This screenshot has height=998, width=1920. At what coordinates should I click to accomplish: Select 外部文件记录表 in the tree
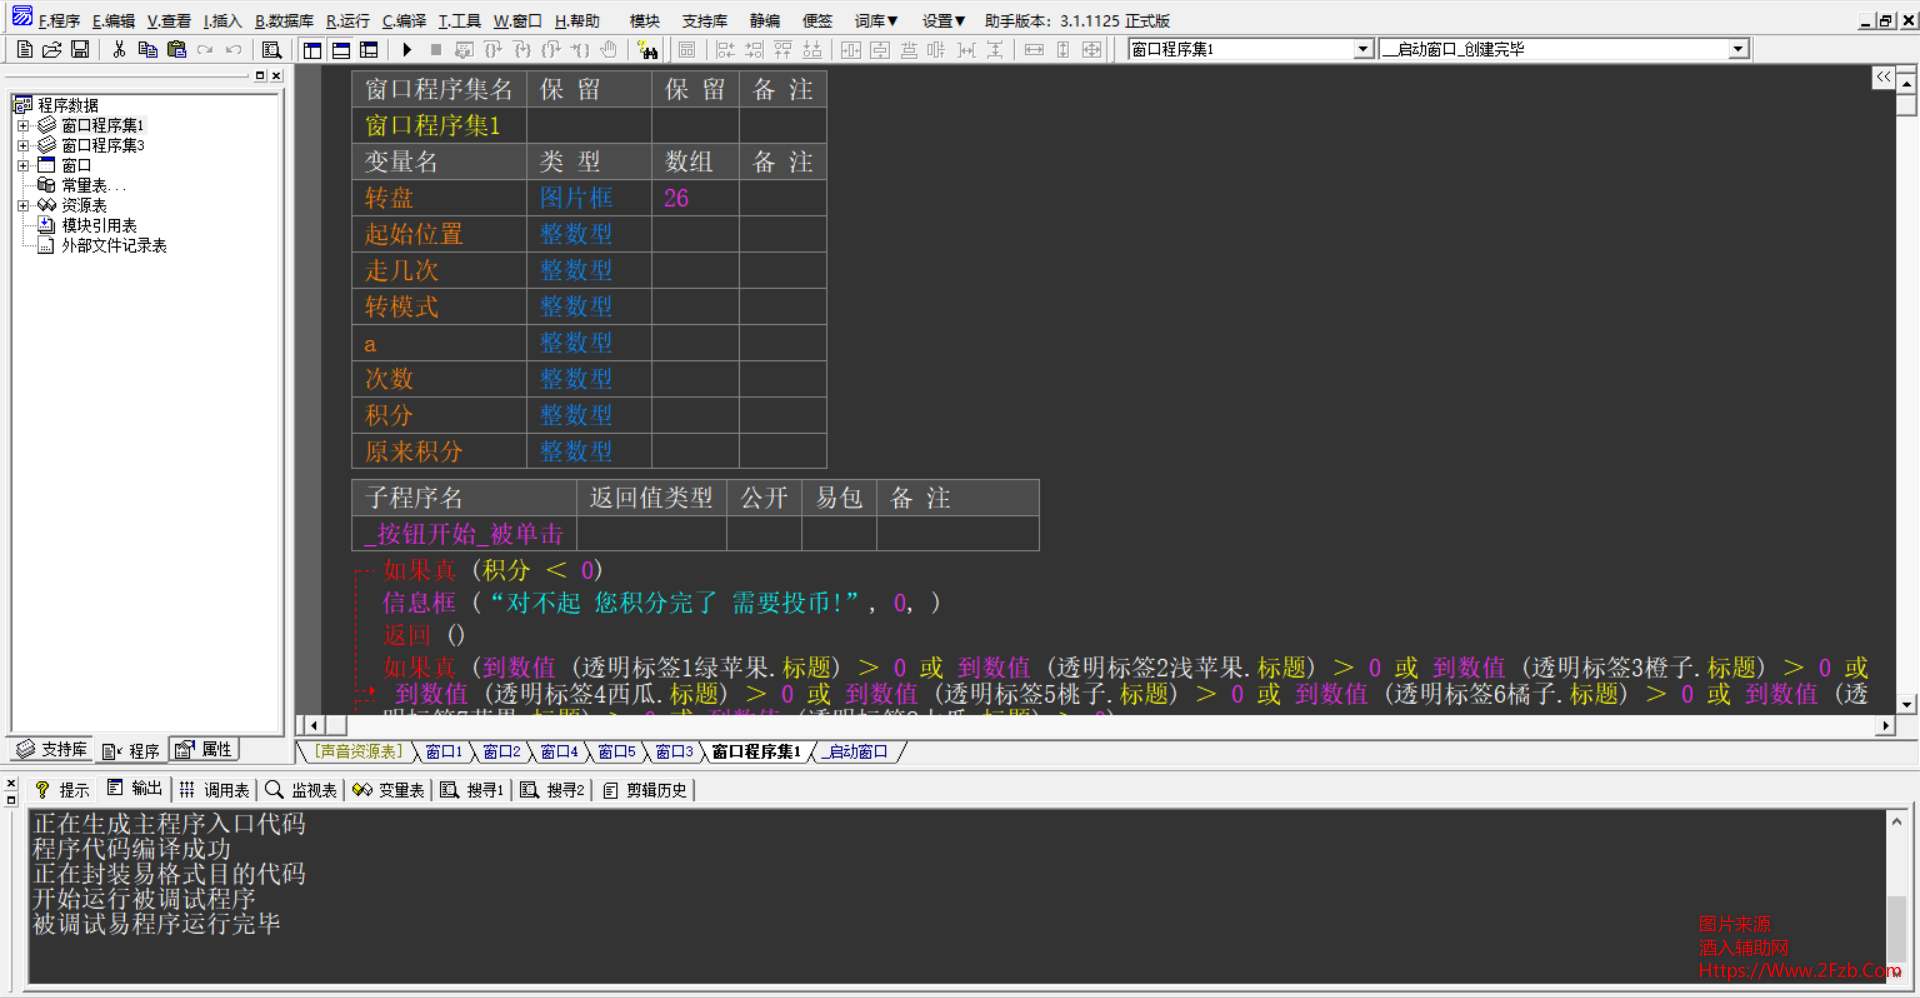(114, 246)
